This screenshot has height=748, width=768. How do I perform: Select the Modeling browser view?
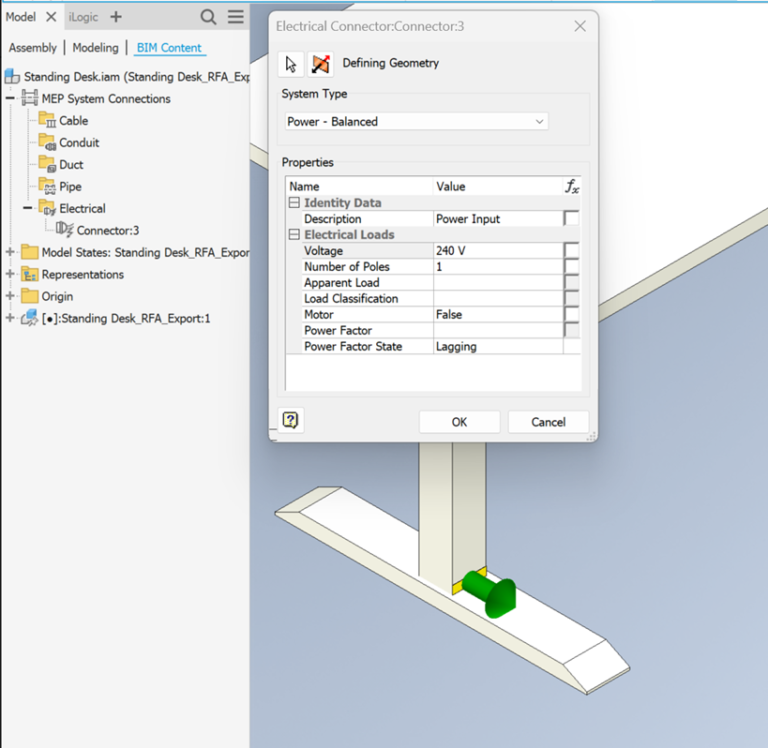(x=96, y=48)
